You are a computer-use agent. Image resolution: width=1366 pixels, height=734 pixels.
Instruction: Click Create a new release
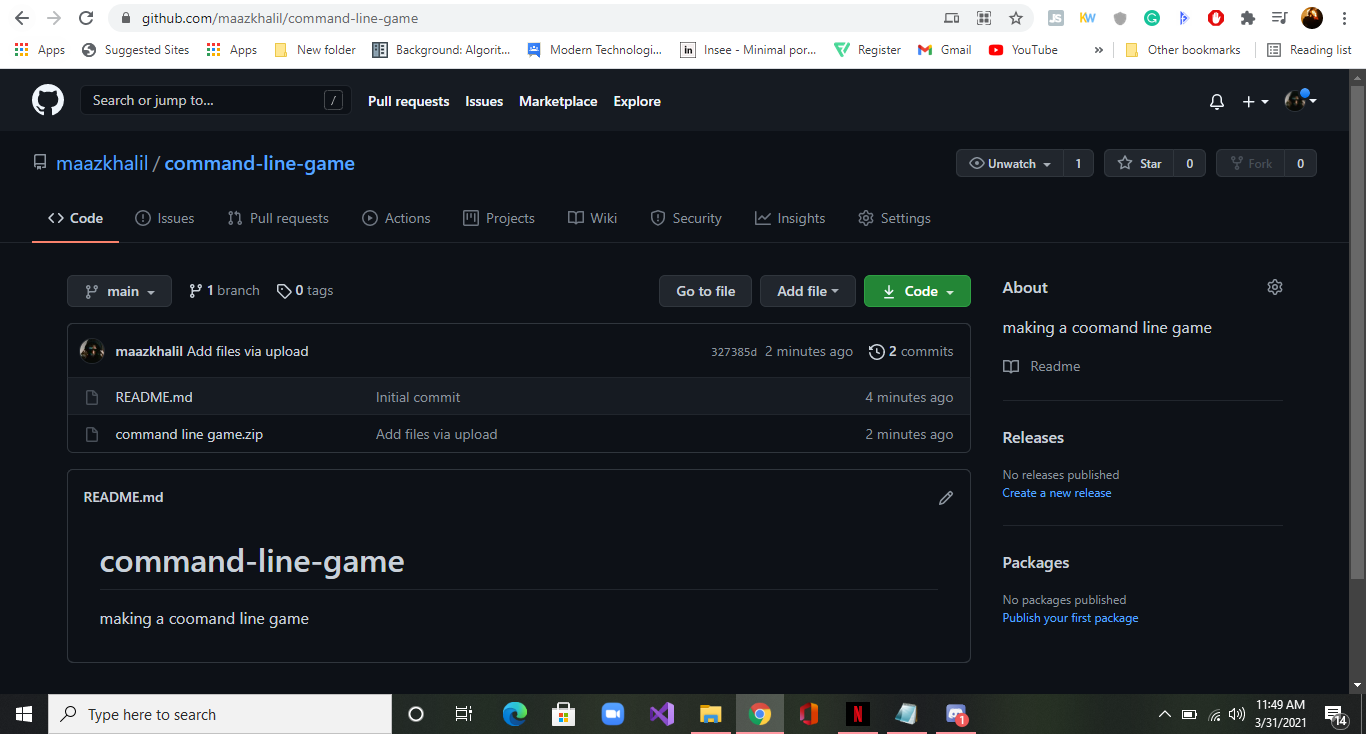click(x=1057, y=493)
